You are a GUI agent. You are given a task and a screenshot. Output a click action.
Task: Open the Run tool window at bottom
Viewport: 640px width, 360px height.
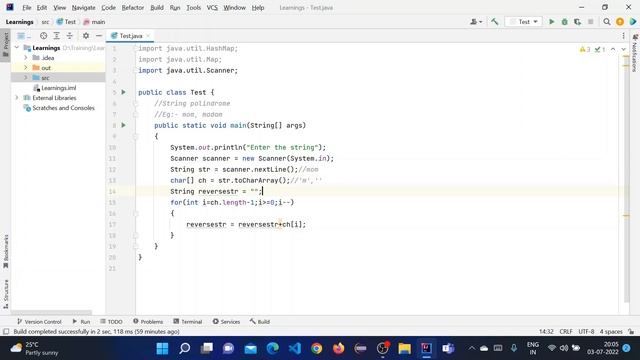(81, 322)
